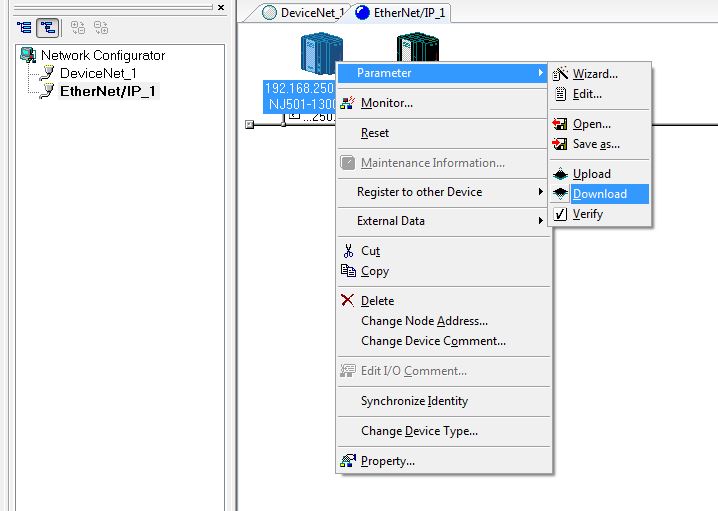Click the Wizard wand icon
The width and height of the screenshot is (718, 511).
[x=560, y=74]
